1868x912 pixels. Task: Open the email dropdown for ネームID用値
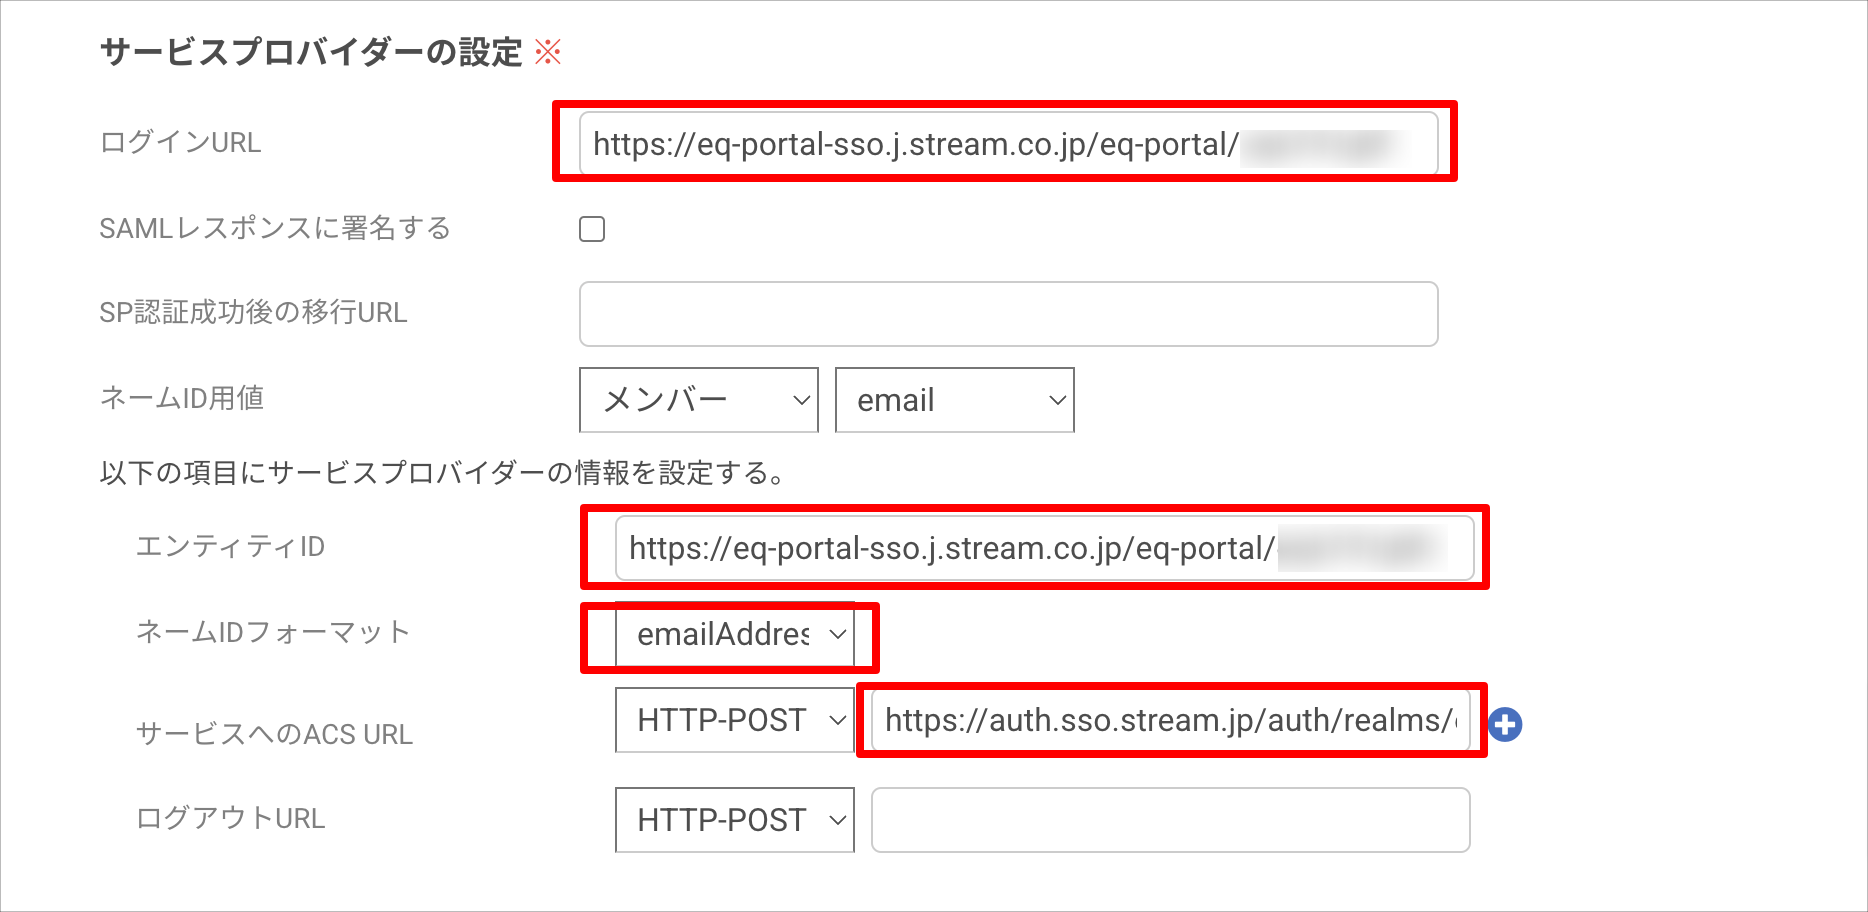coord(955,400)
